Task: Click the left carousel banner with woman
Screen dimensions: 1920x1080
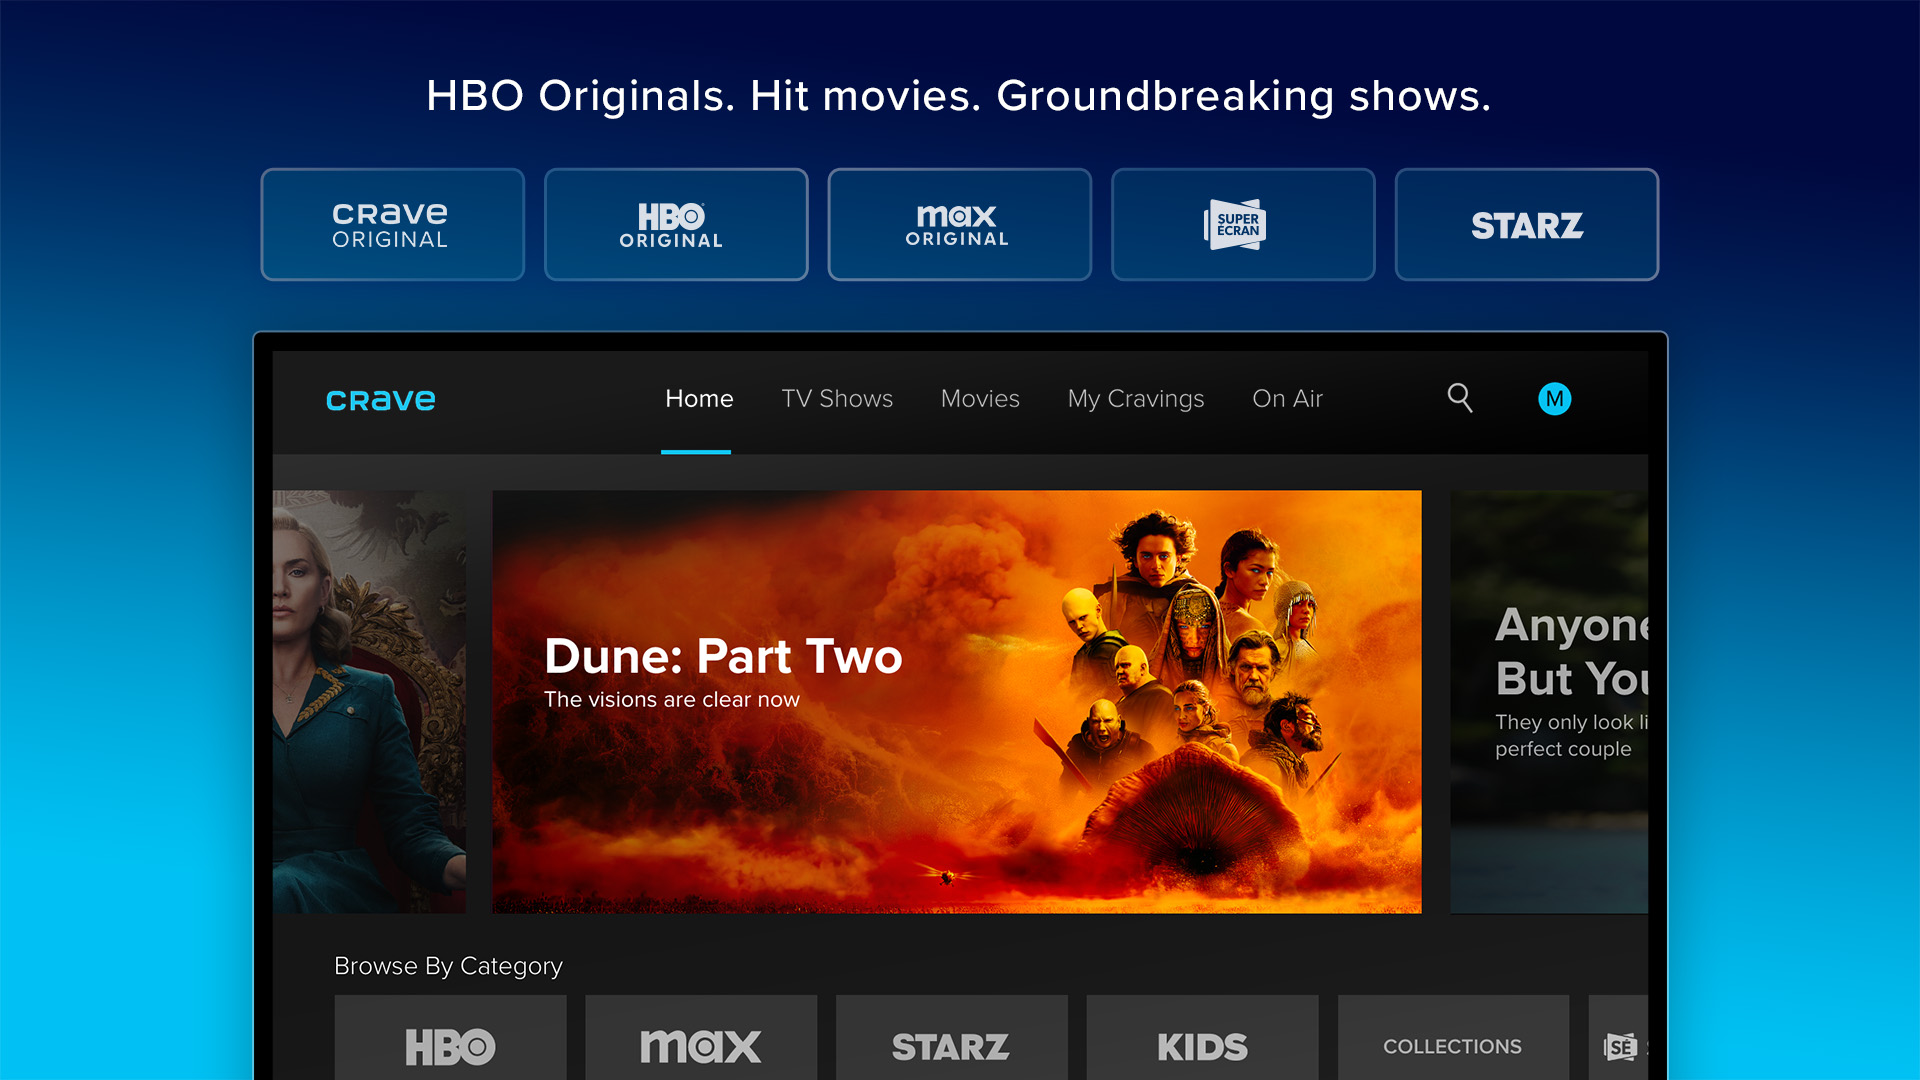Action: (x=369, y=701)
